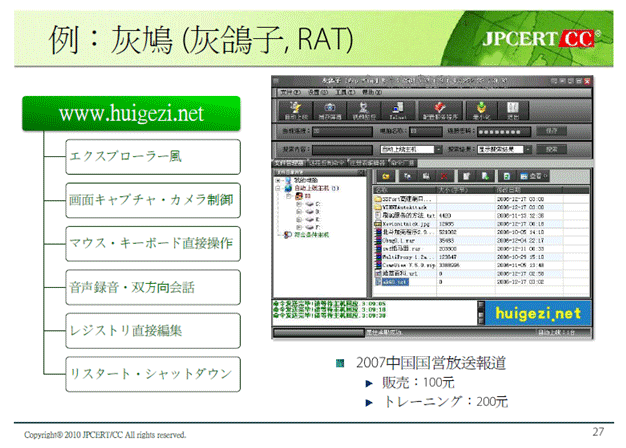Select the C: drive in tree
This screenshot has width=626, height=448.
pyautogui.click(x=313, y=204)
